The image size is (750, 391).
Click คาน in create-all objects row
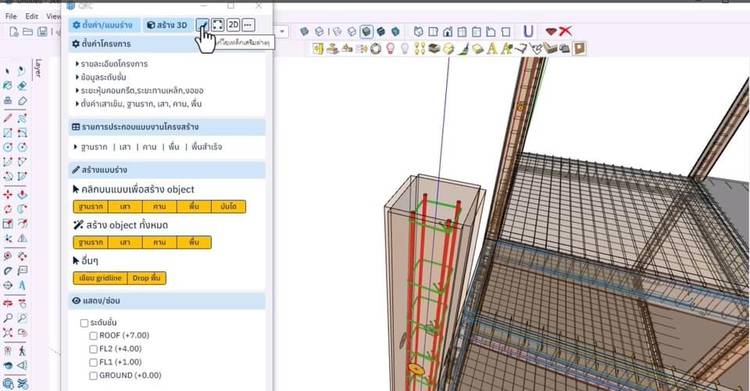(x=160, y=243)
